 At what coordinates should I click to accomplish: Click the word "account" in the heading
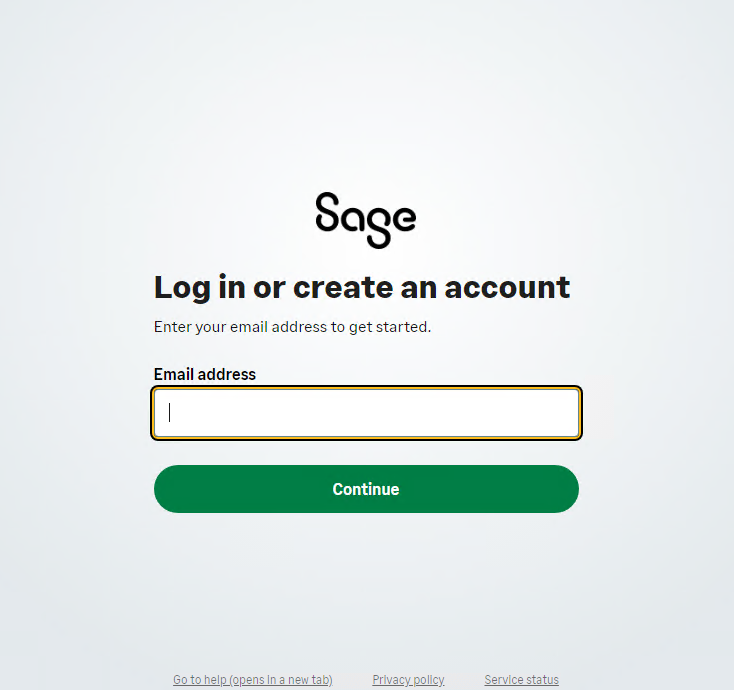pos(507,287)
